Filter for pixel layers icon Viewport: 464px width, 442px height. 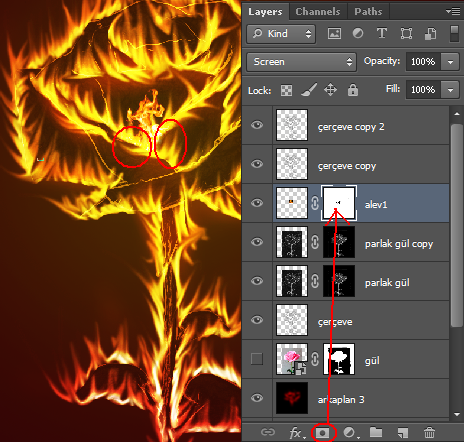pos(334,34)
